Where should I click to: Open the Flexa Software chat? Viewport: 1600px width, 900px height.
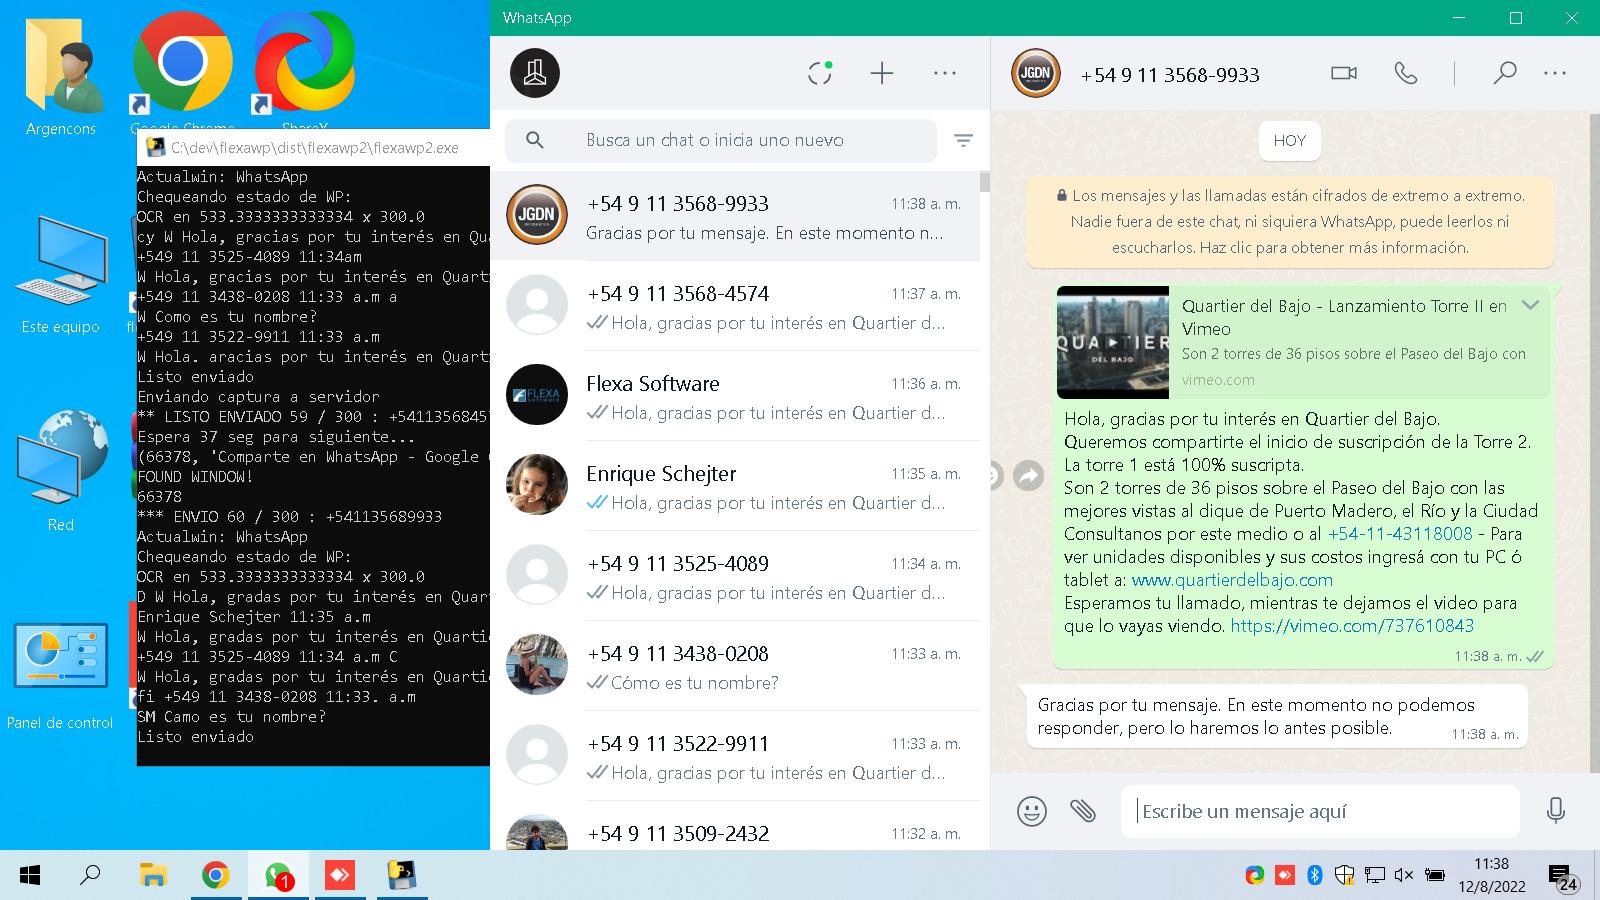pos(735,396)
